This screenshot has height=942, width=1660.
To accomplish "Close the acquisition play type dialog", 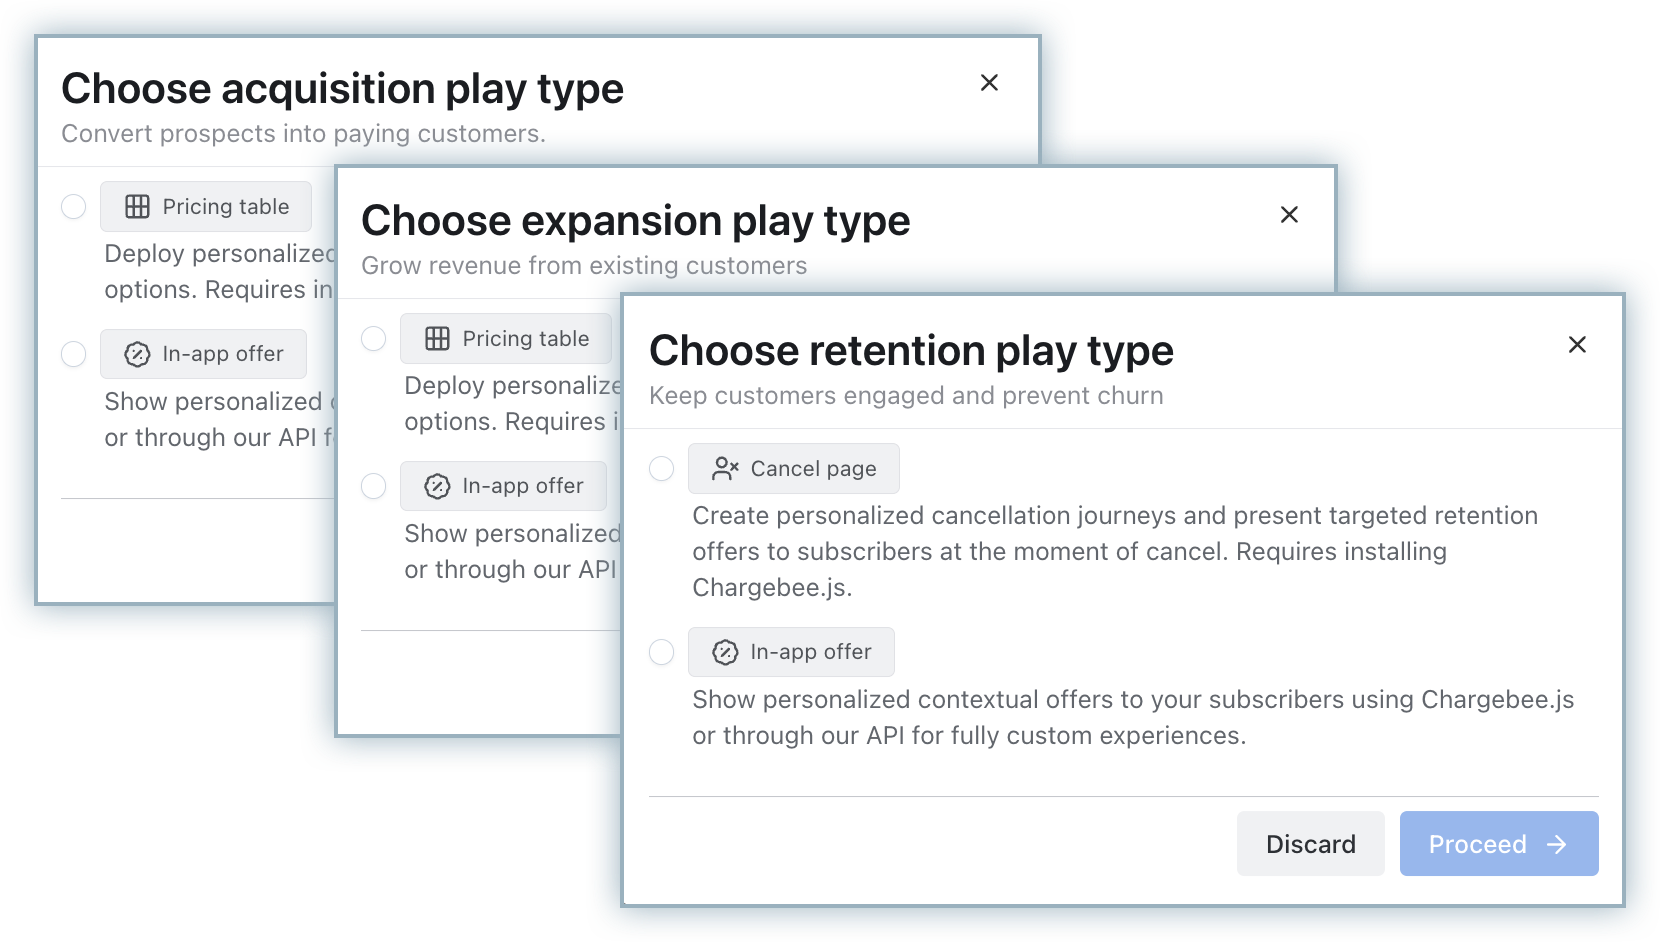I will [989, 83].
